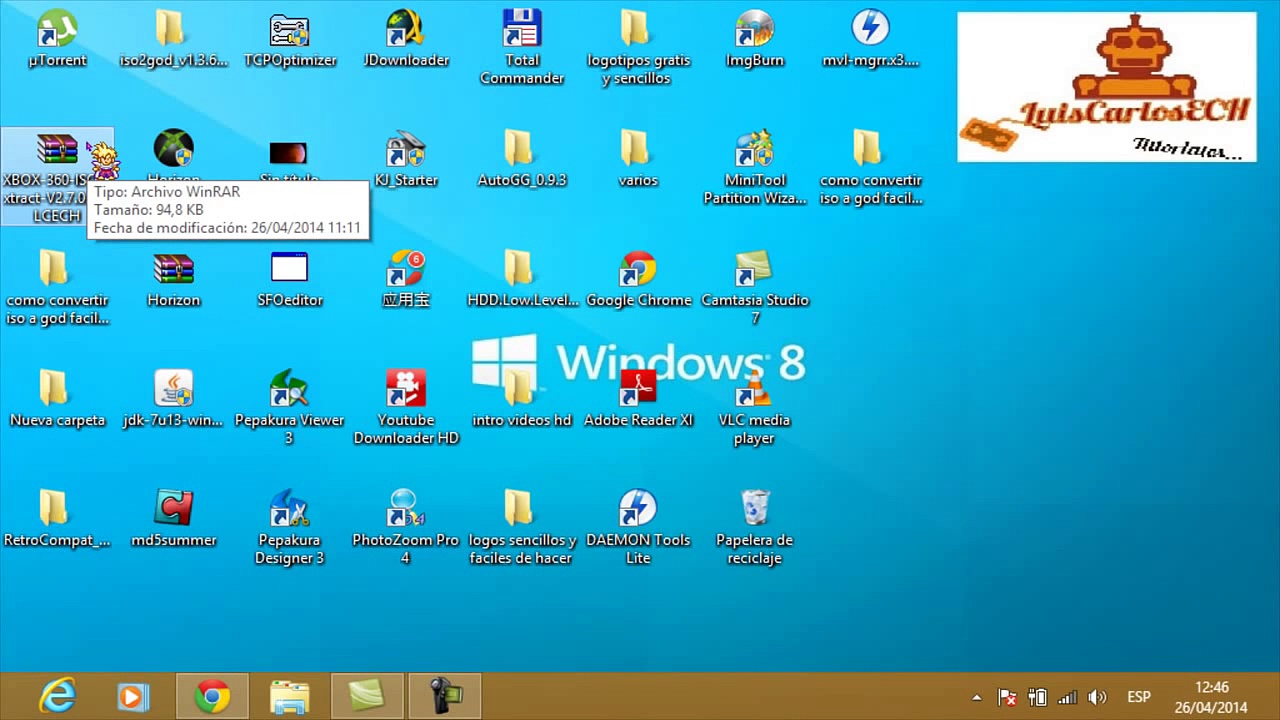Click the ImgBurn desktop icon

[x=753, y=30]
